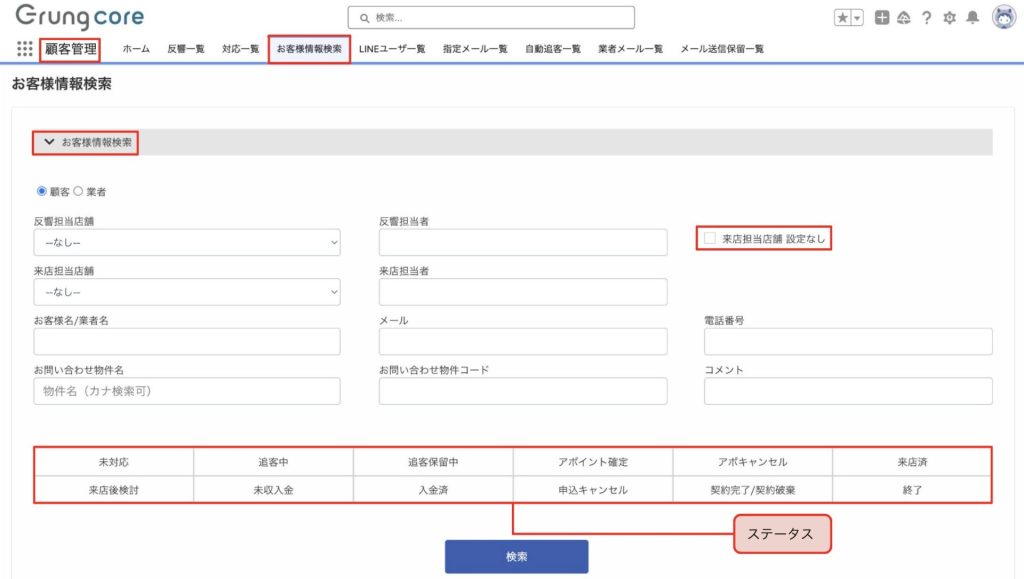Click the plus global actions icon
The height and width of the screenshot is (579, 1024).
(882, 18)
